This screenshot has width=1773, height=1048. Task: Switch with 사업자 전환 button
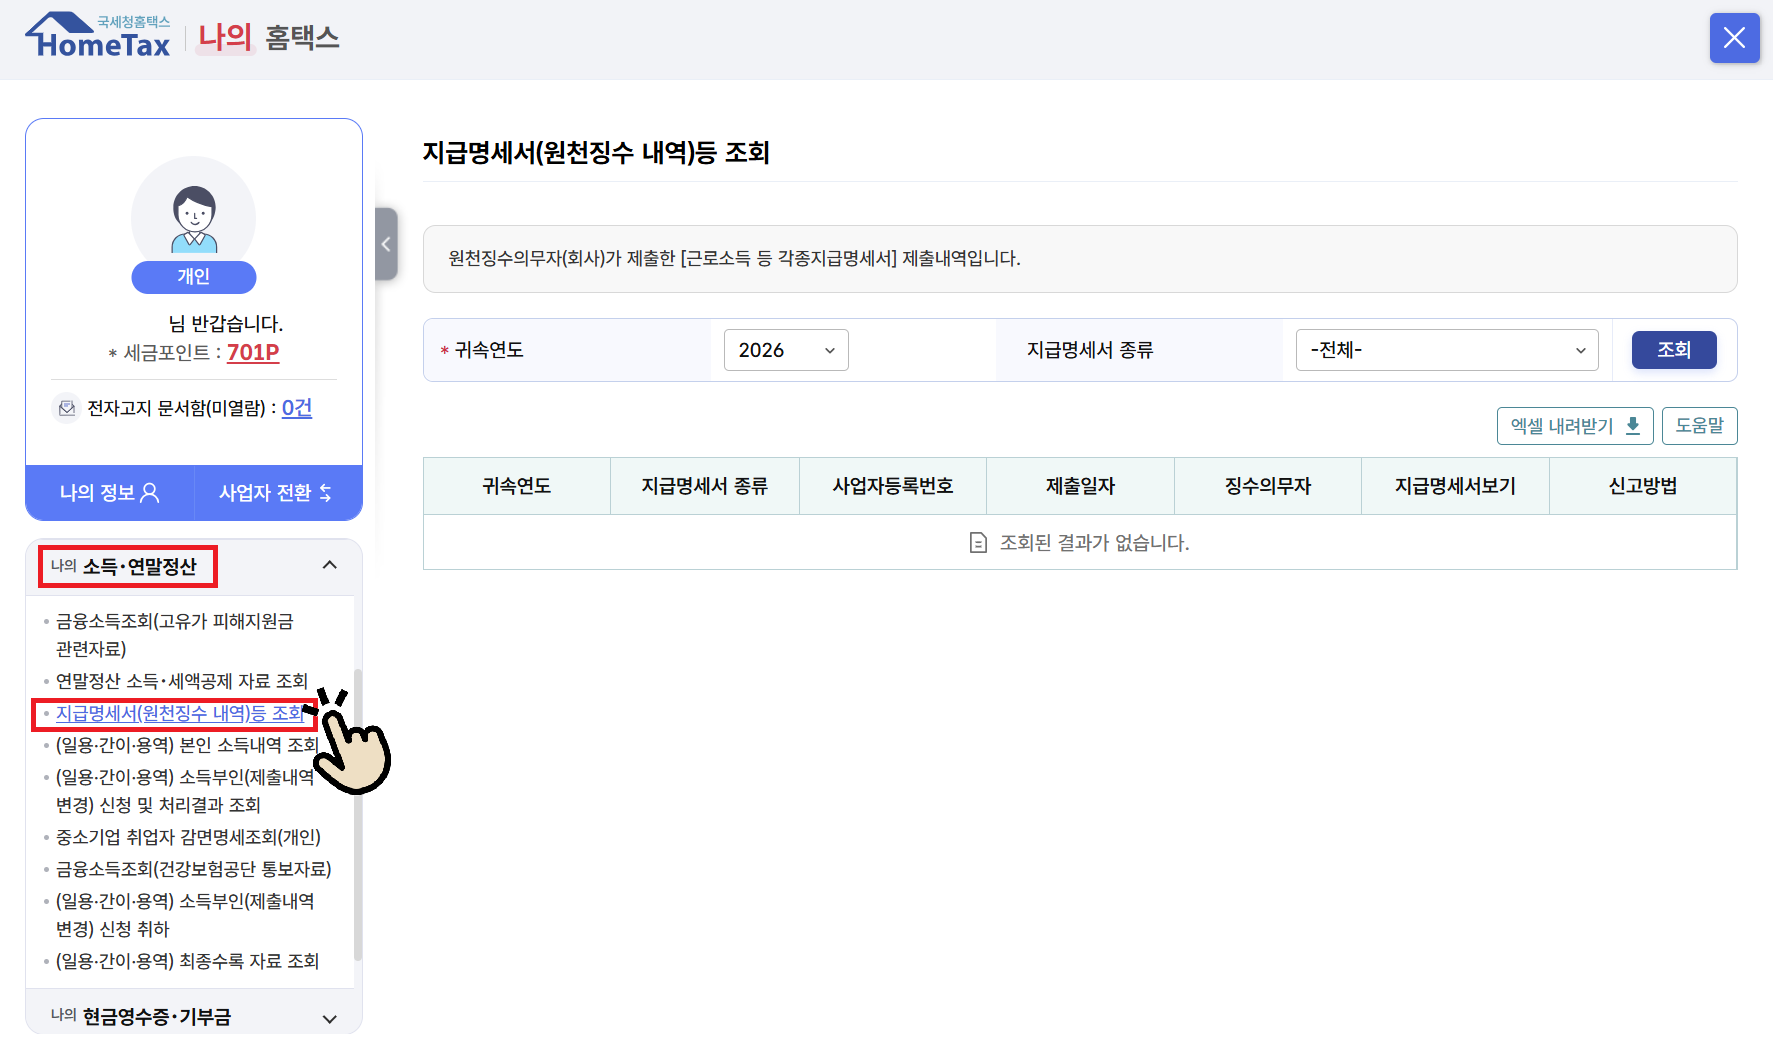coord(277,493)
